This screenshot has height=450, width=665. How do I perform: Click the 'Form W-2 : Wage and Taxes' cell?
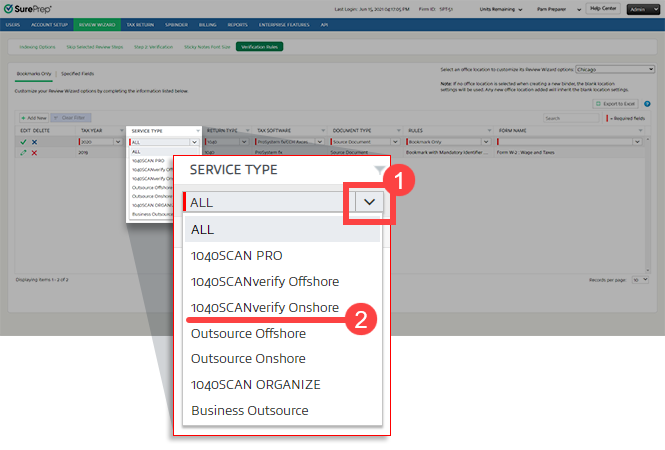[x=525, y=153]
